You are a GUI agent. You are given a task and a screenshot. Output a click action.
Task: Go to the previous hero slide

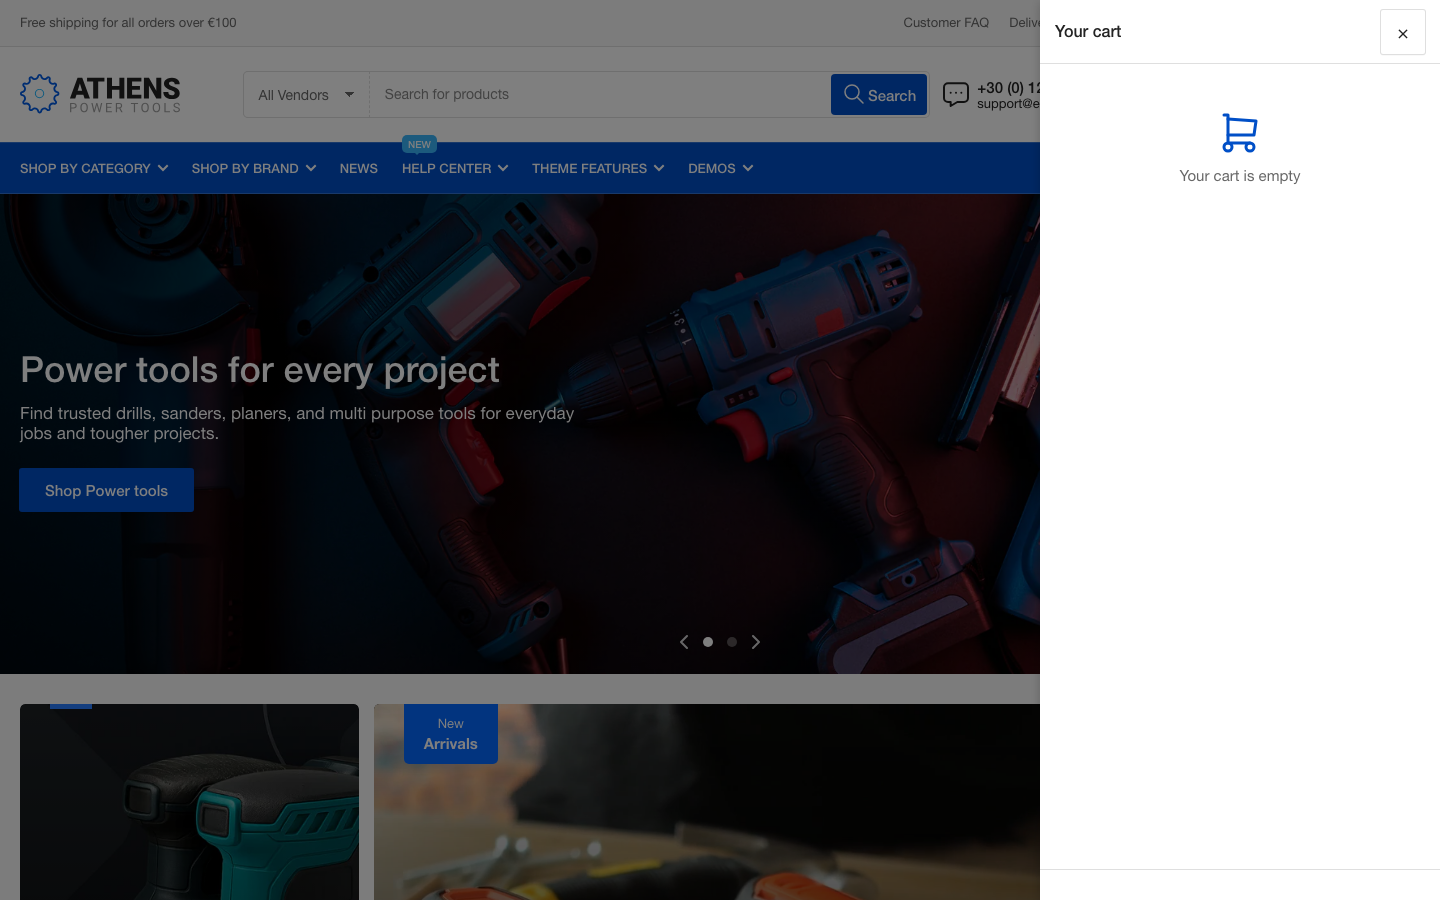pos(684,642)
